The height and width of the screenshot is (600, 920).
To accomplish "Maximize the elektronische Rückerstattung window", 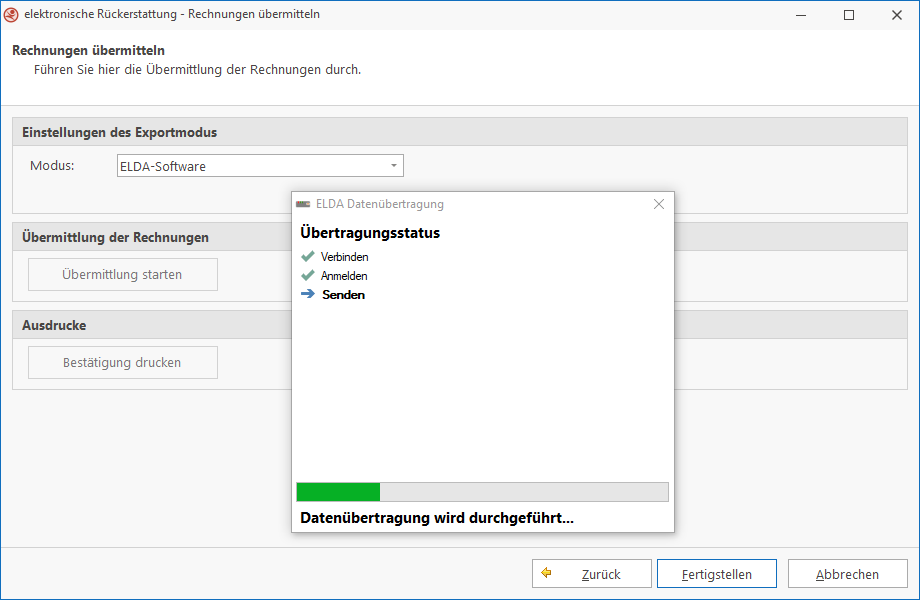I will pyautogui.click(x=848, y=15).
